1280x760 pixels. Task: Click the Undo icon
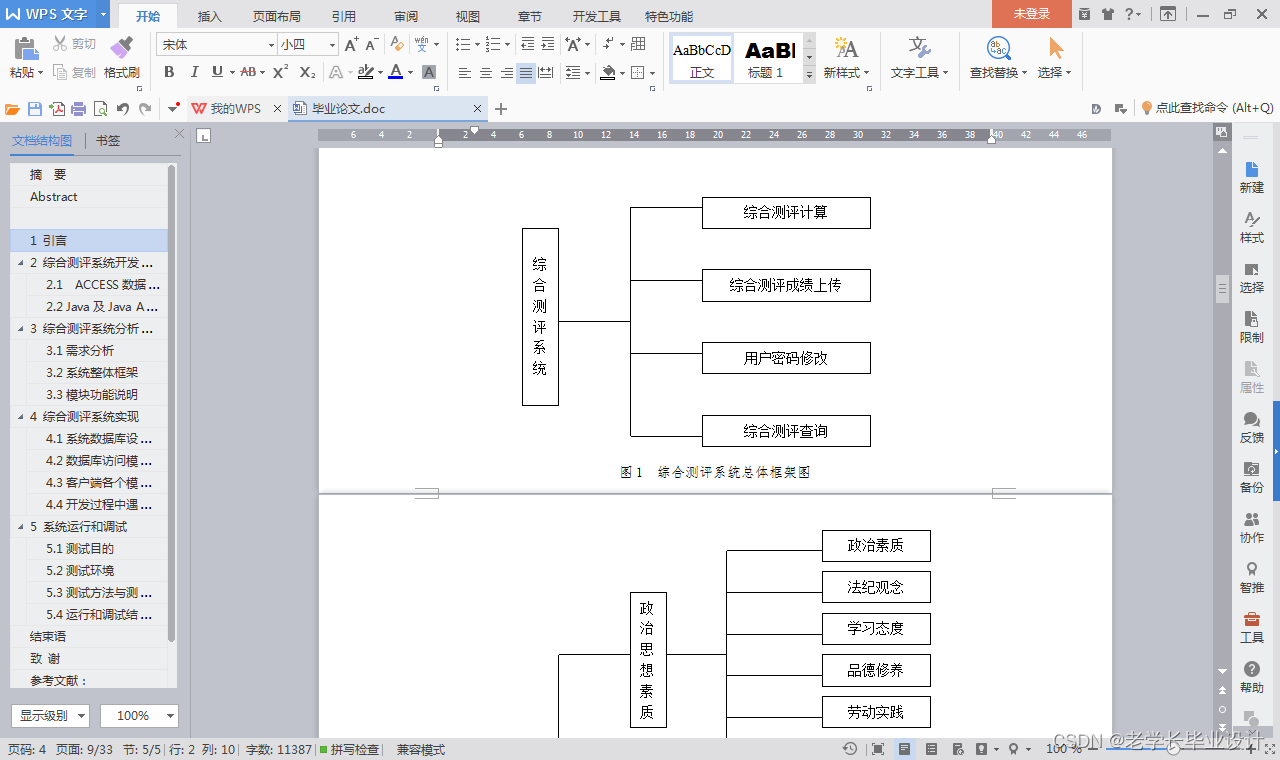click(122, 108)
